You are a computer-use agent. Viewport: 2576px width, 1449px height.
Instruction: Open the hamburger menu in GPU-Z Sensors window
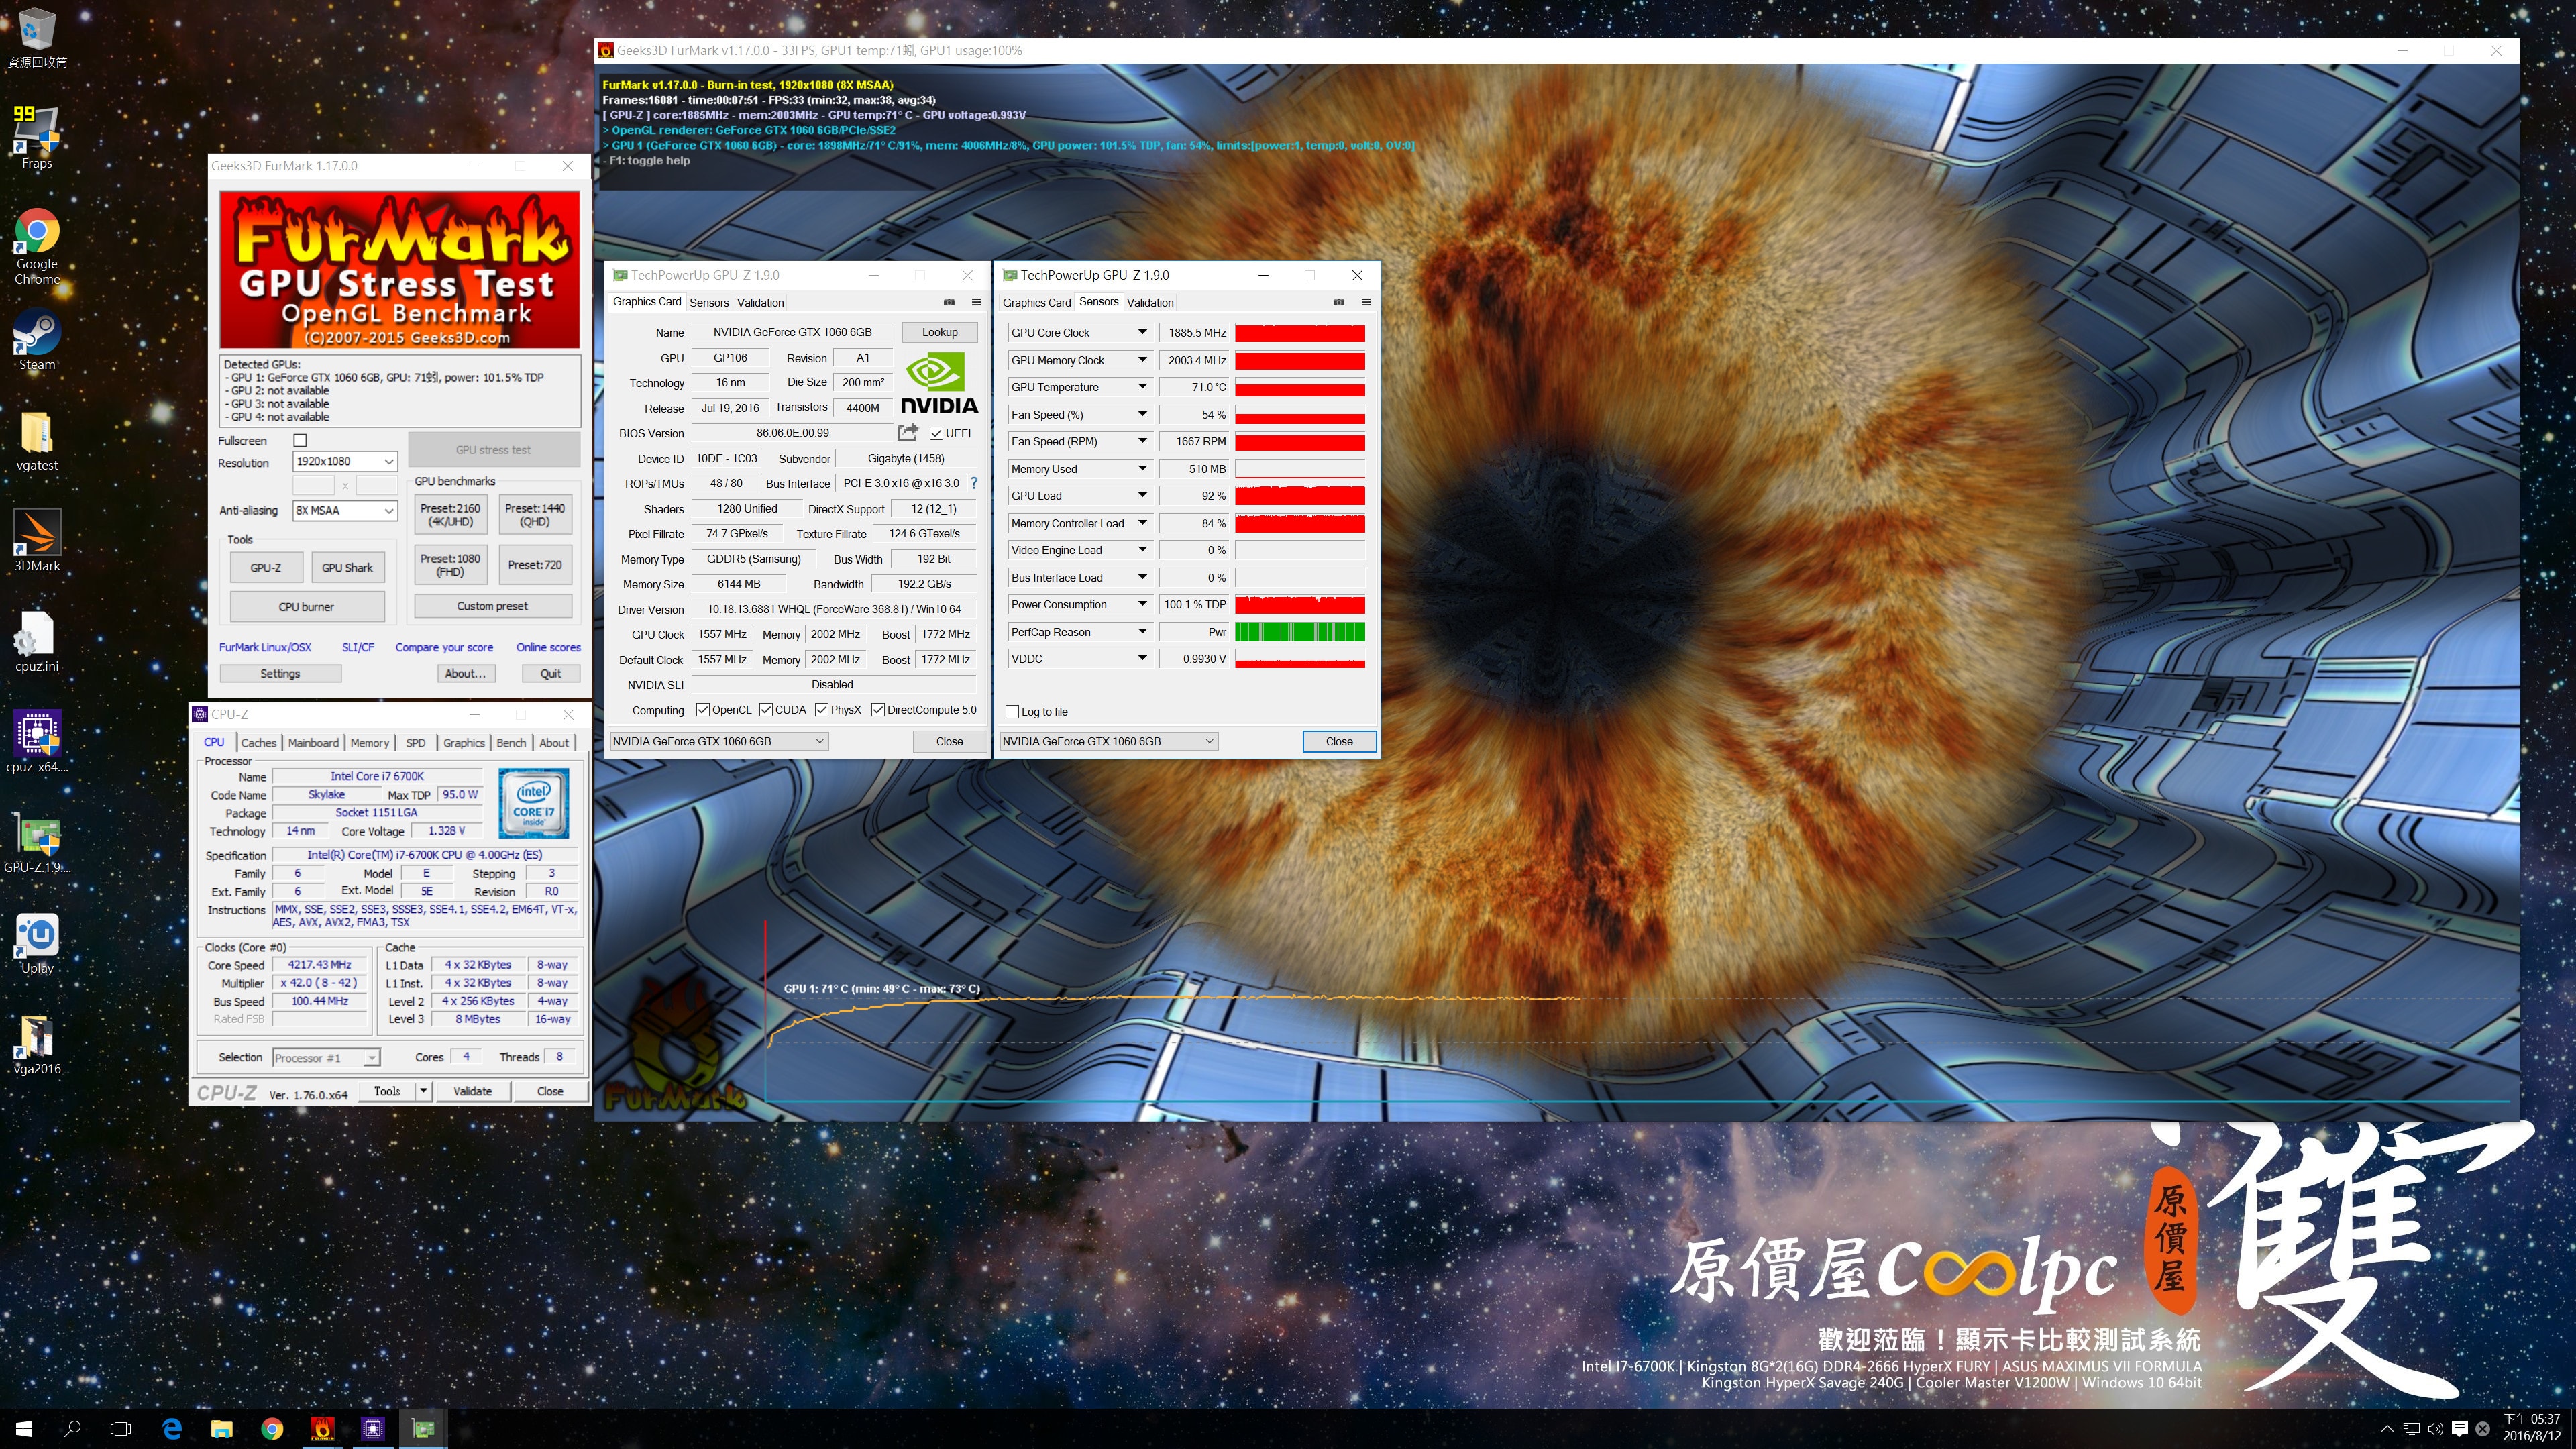(x=1366, y=302)
